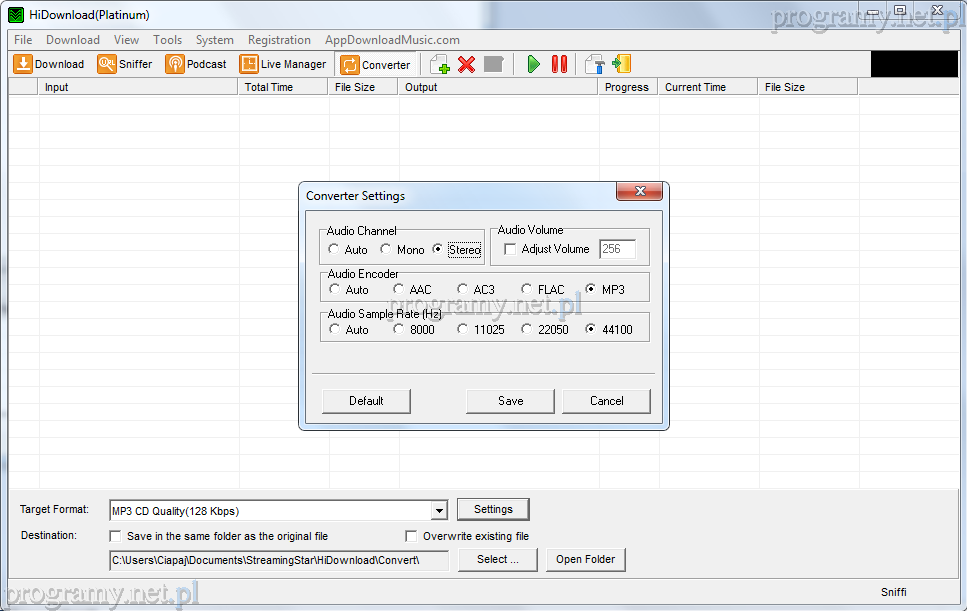Choose FLAC as audio encoder
Screen dimensions: 967x611
pos(526,290)
